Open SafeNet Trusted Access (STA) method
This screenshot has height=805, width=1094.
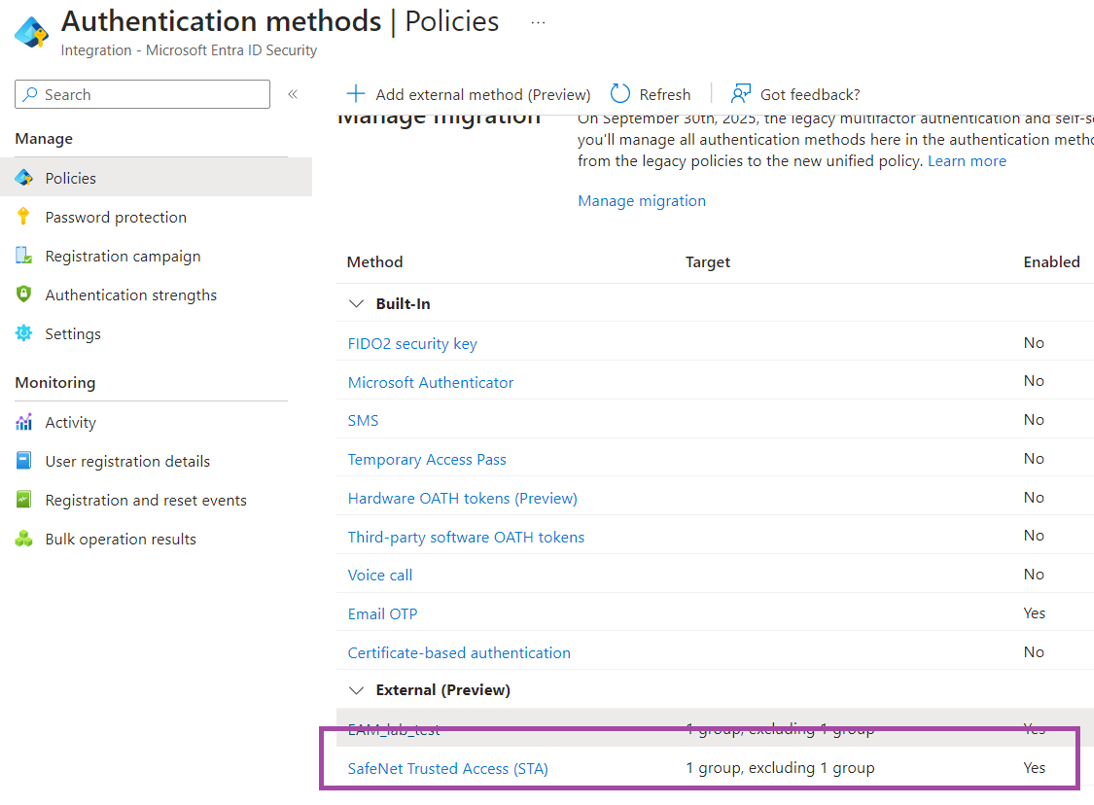(x=447, y=768)
